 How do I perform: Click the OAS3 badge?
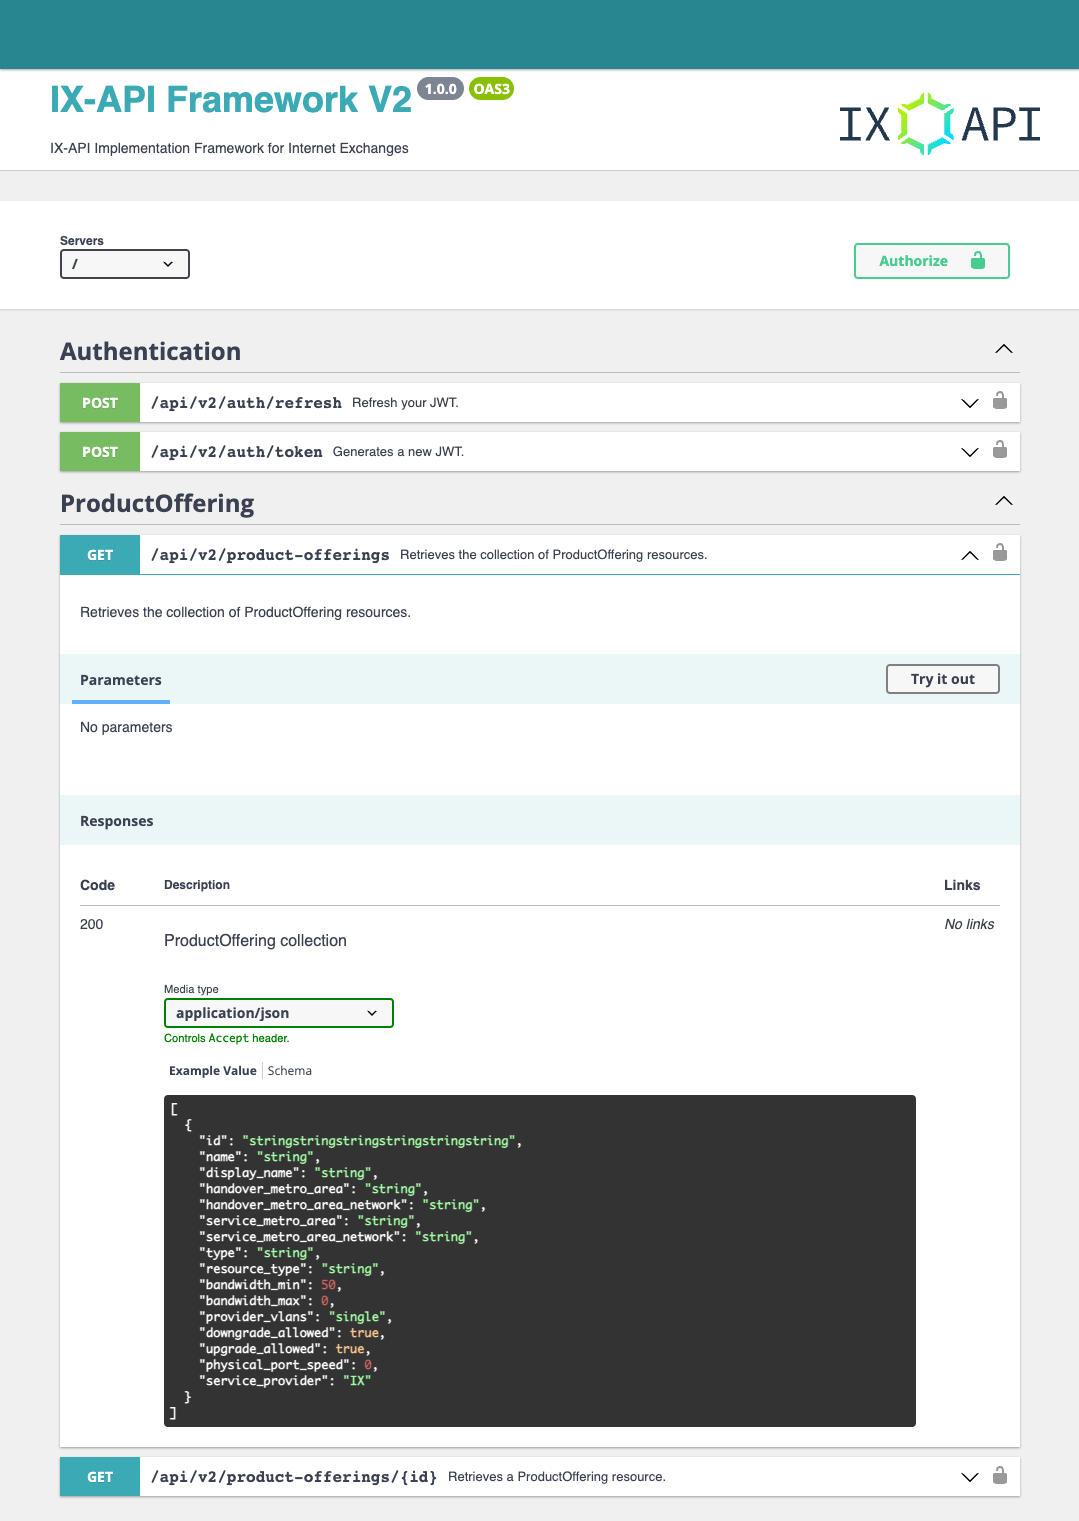491,89
